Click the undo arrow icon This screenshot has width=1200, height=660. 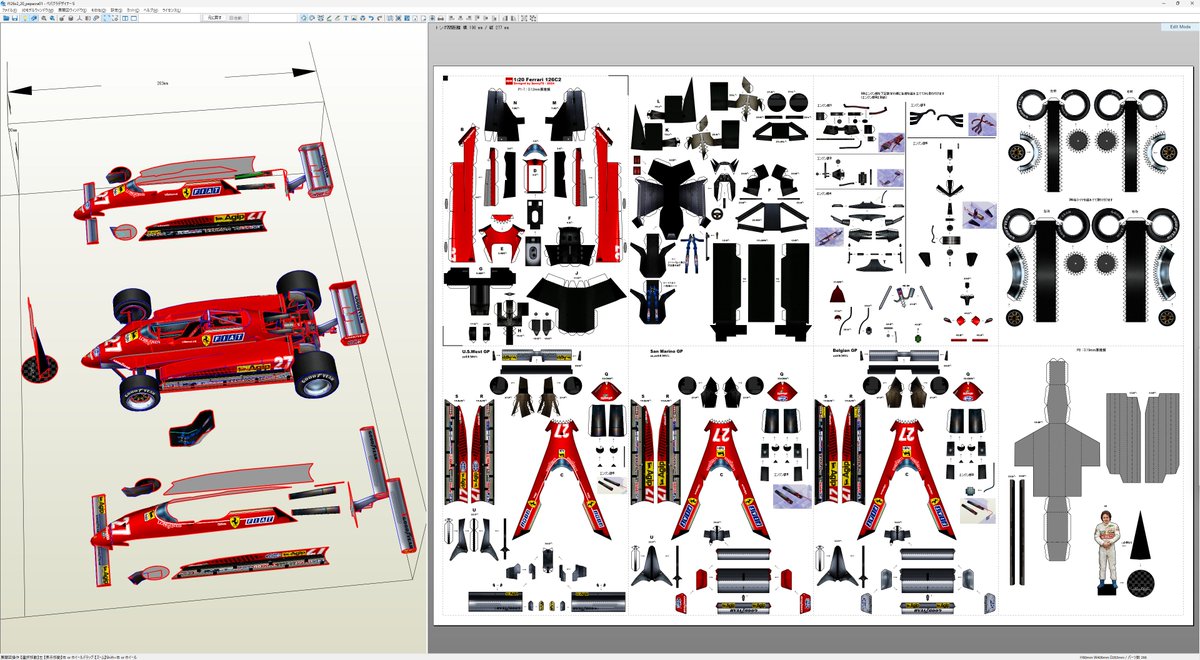(371, 18)
